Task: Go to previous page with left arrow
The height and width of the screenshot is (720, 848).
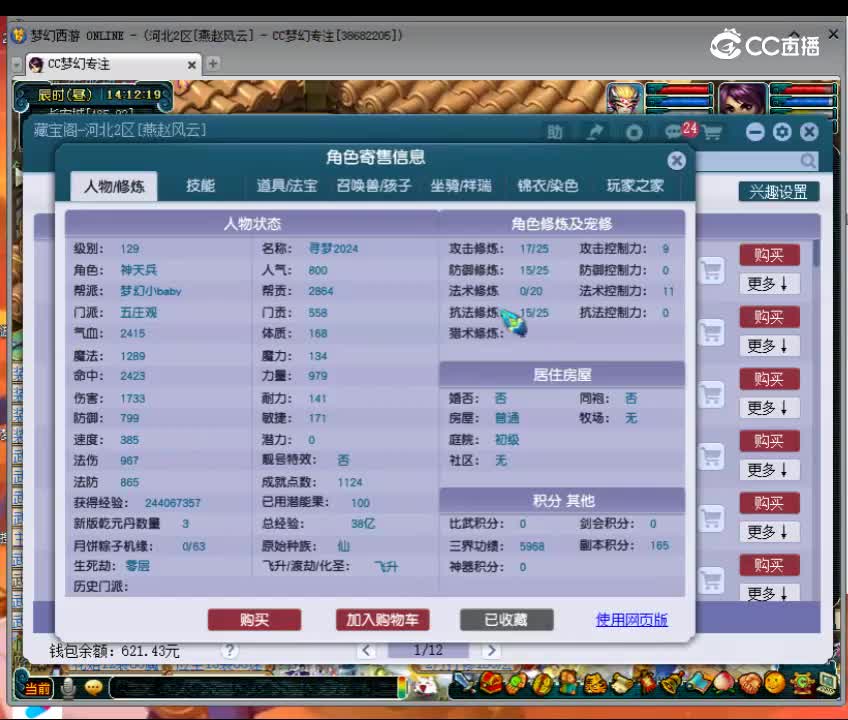Action: point(367,650)
